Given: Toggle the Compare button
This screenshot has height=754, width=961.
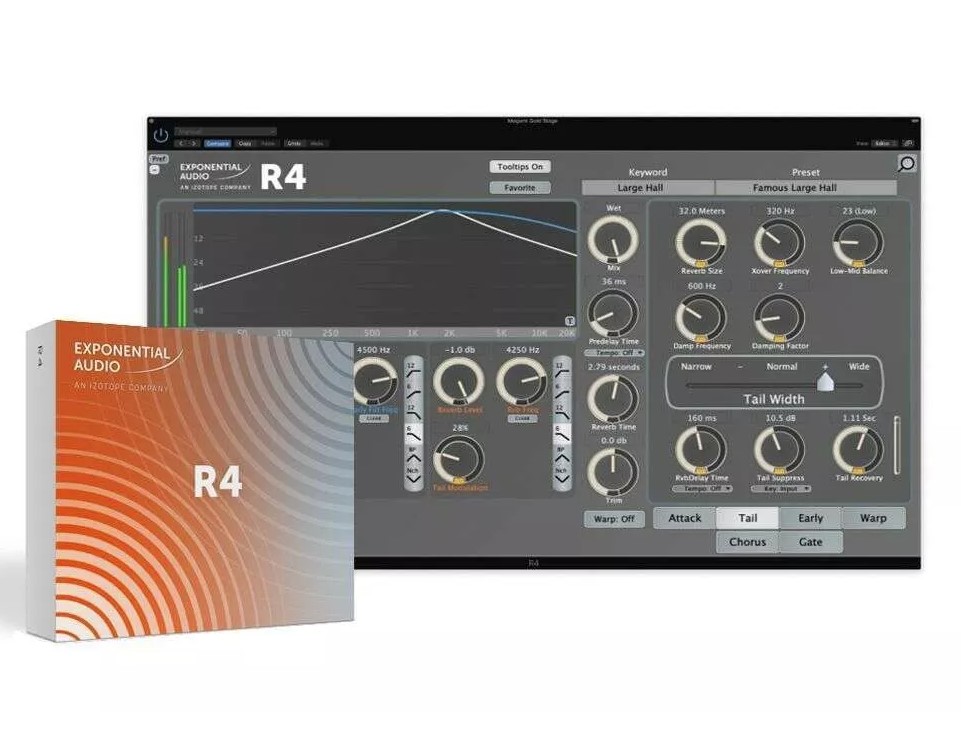Looking at the screenshot, I should (x=218, y=143).
